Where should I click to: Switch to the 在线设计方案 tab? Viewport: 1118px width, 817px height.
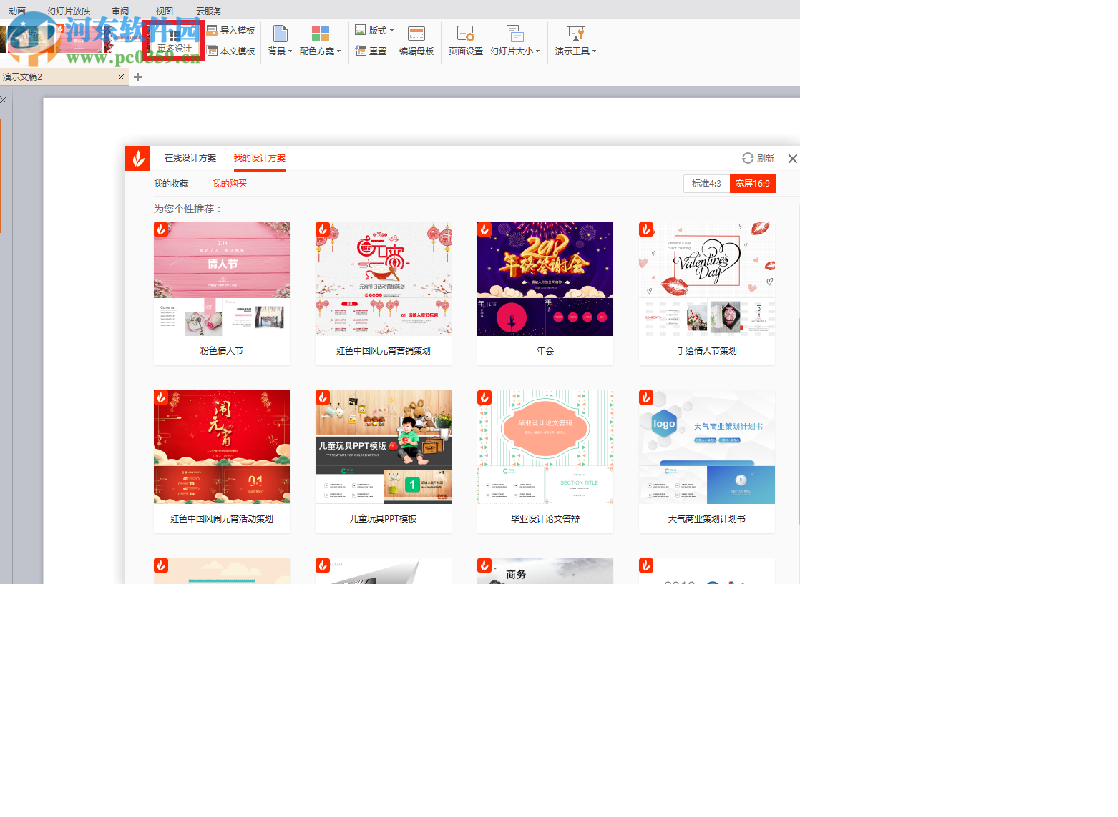coord(188,158)
